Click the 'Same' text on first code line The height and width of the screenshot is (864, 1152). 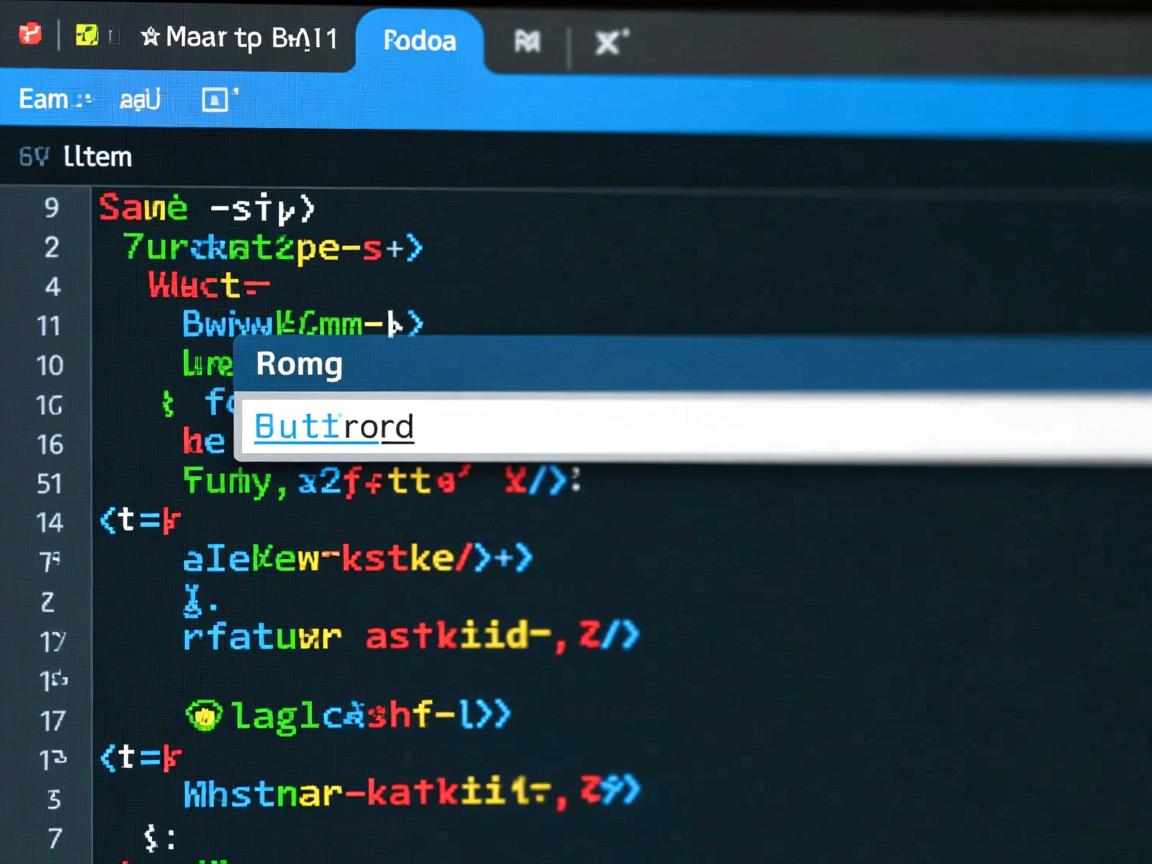click(143, 208)
